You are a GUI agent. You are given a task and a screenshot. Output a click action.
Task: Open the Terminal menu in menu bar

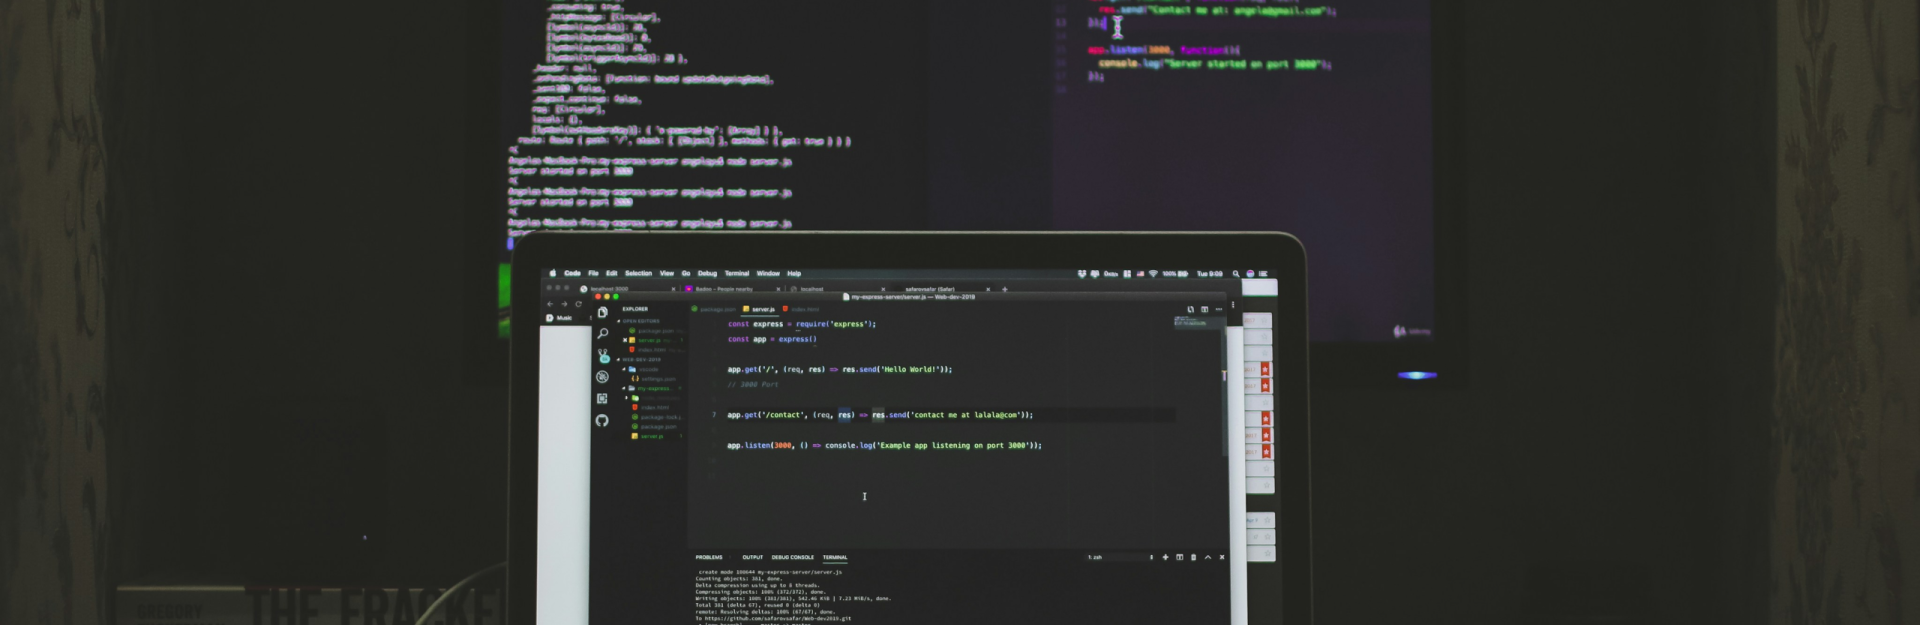click(737, 274)
